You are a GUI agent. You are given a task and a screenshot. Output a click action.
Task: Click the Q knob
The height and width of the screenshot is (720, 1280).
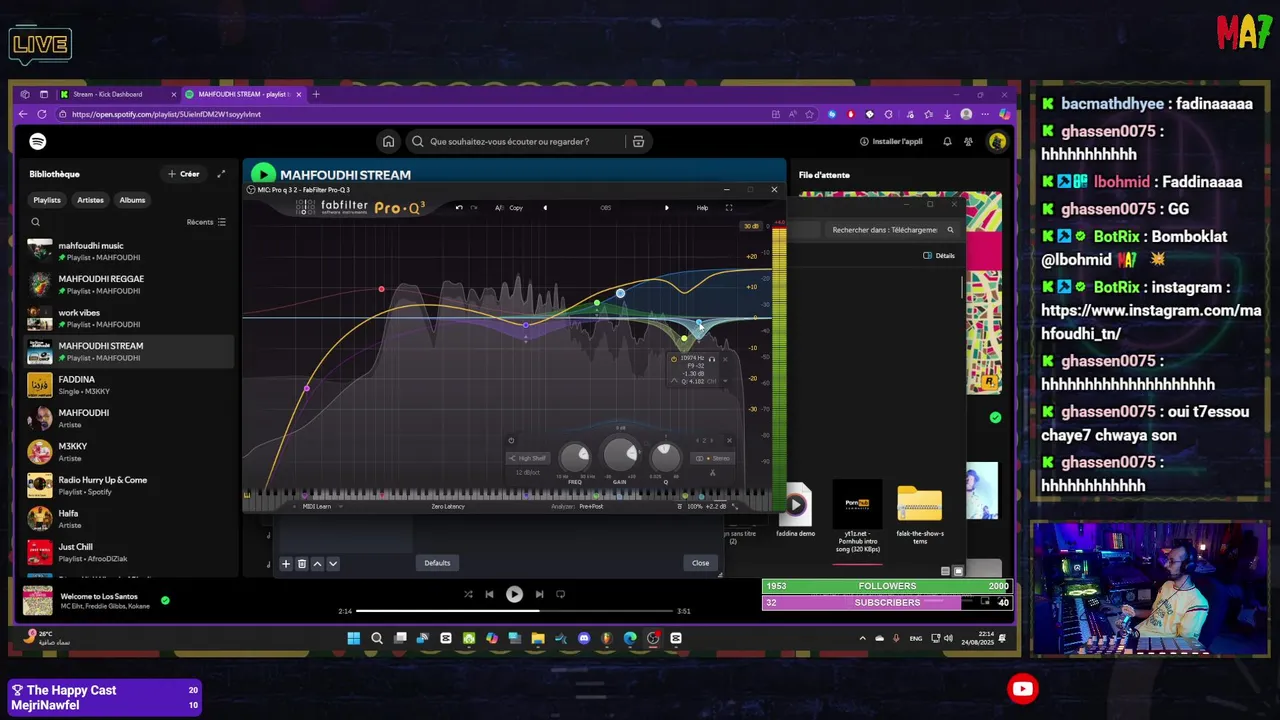666,458
